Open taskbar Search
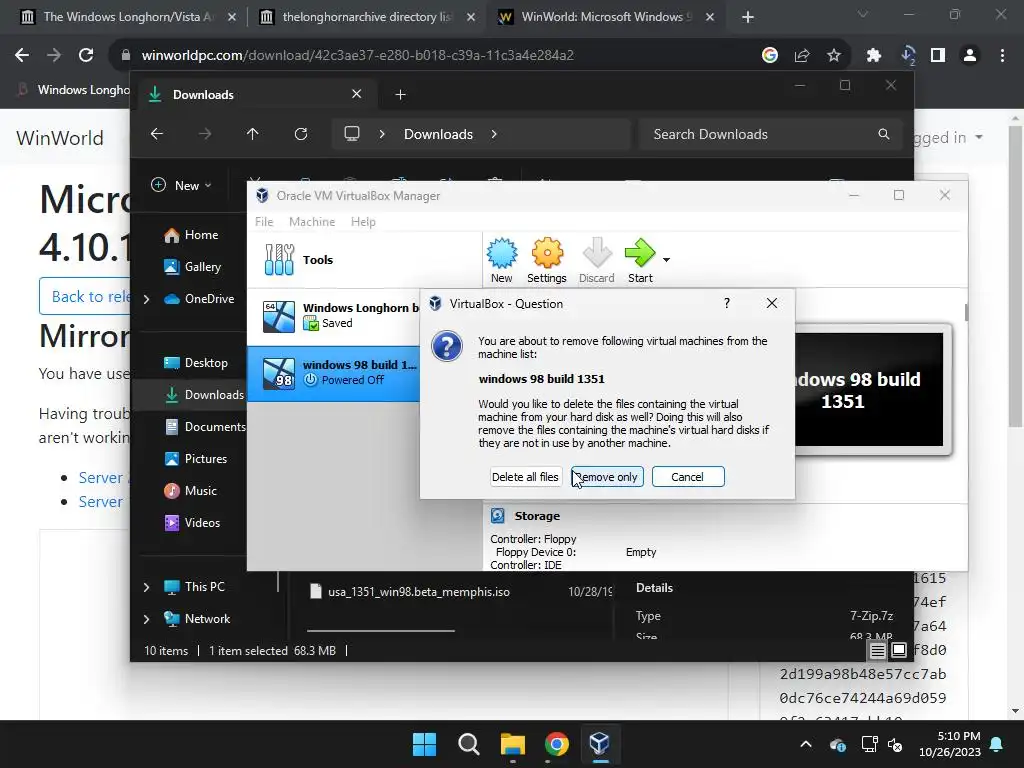Viewport: 1024px width, 768px height. (x=468, y=744)
